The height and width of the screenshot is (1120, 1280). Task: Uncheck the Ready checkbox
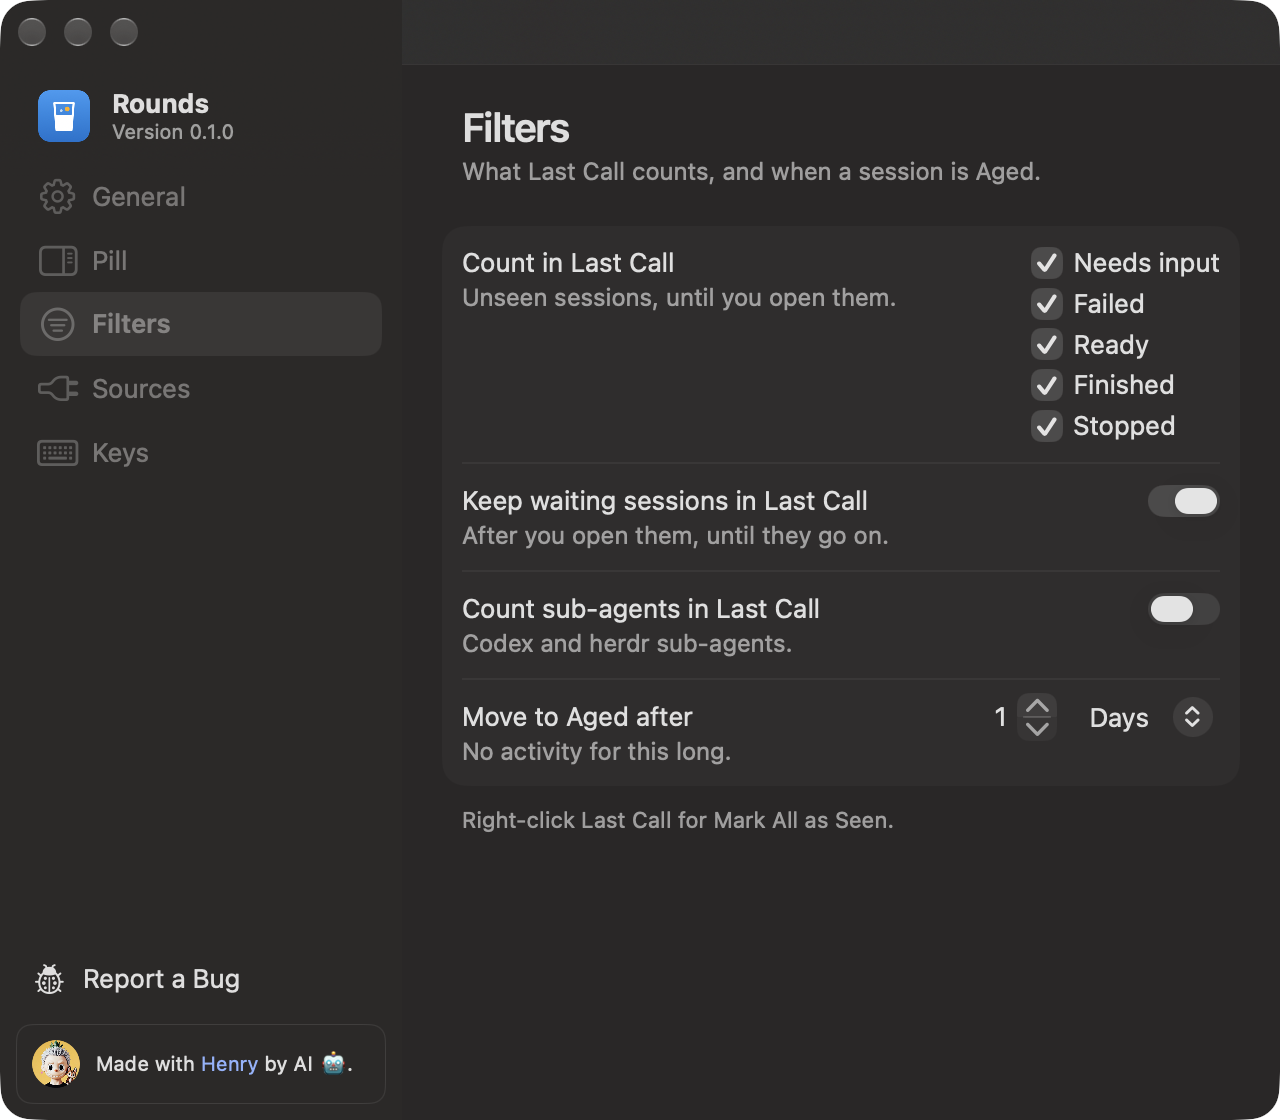point(1047,345)
